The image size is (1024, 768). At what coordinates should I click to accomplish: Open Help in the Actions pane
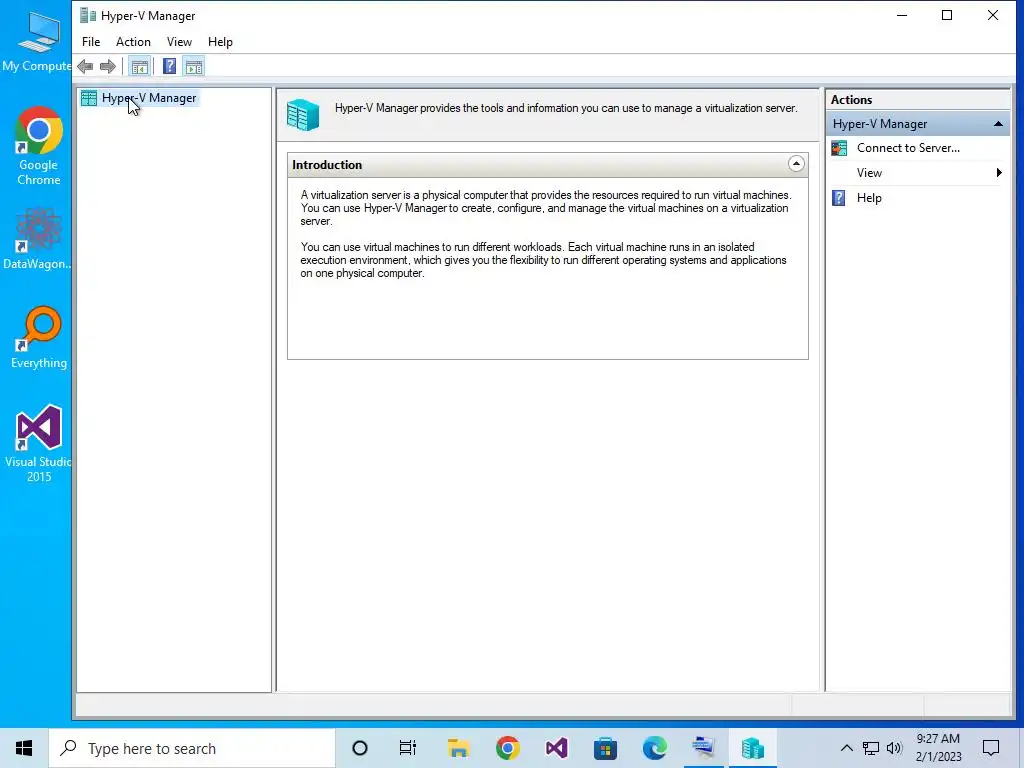[869, 198]
